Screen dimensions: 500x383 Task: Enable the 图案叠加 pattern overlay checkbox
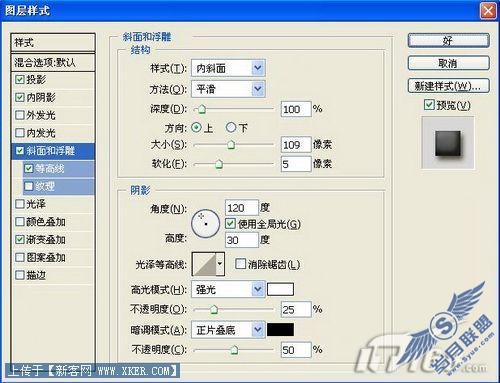click(x=20, y=257)
